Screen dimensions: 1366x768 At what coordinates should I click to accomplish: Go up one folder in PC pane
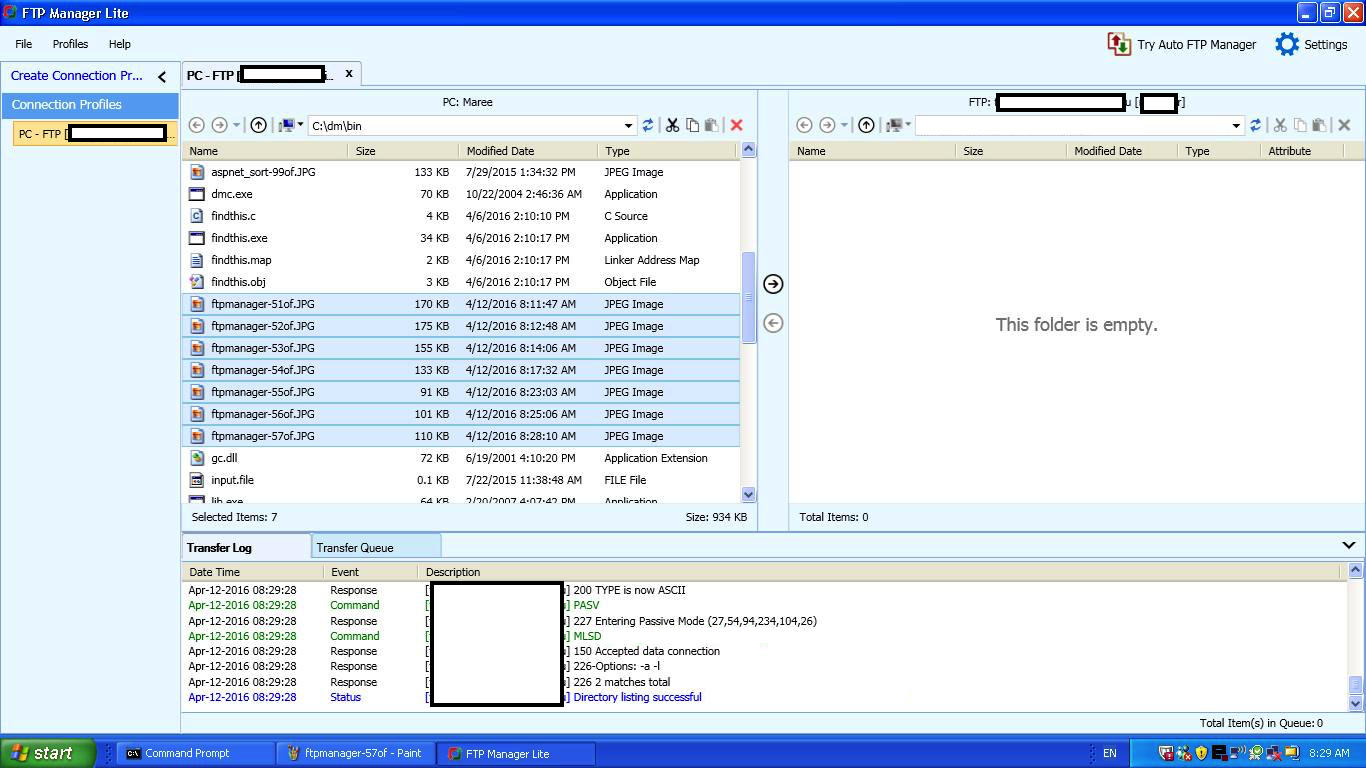click(x=258, y=125)
